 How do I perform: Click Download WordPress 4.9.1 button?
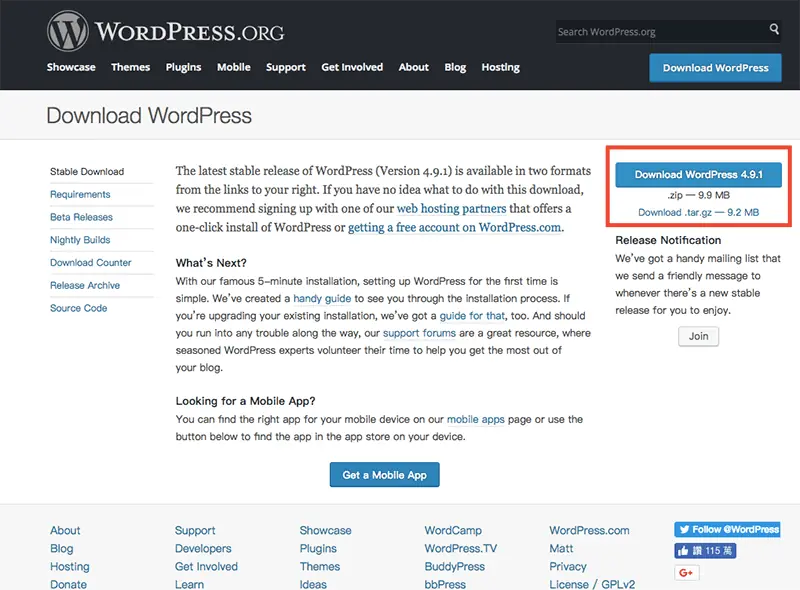click(x=698, y=175)
